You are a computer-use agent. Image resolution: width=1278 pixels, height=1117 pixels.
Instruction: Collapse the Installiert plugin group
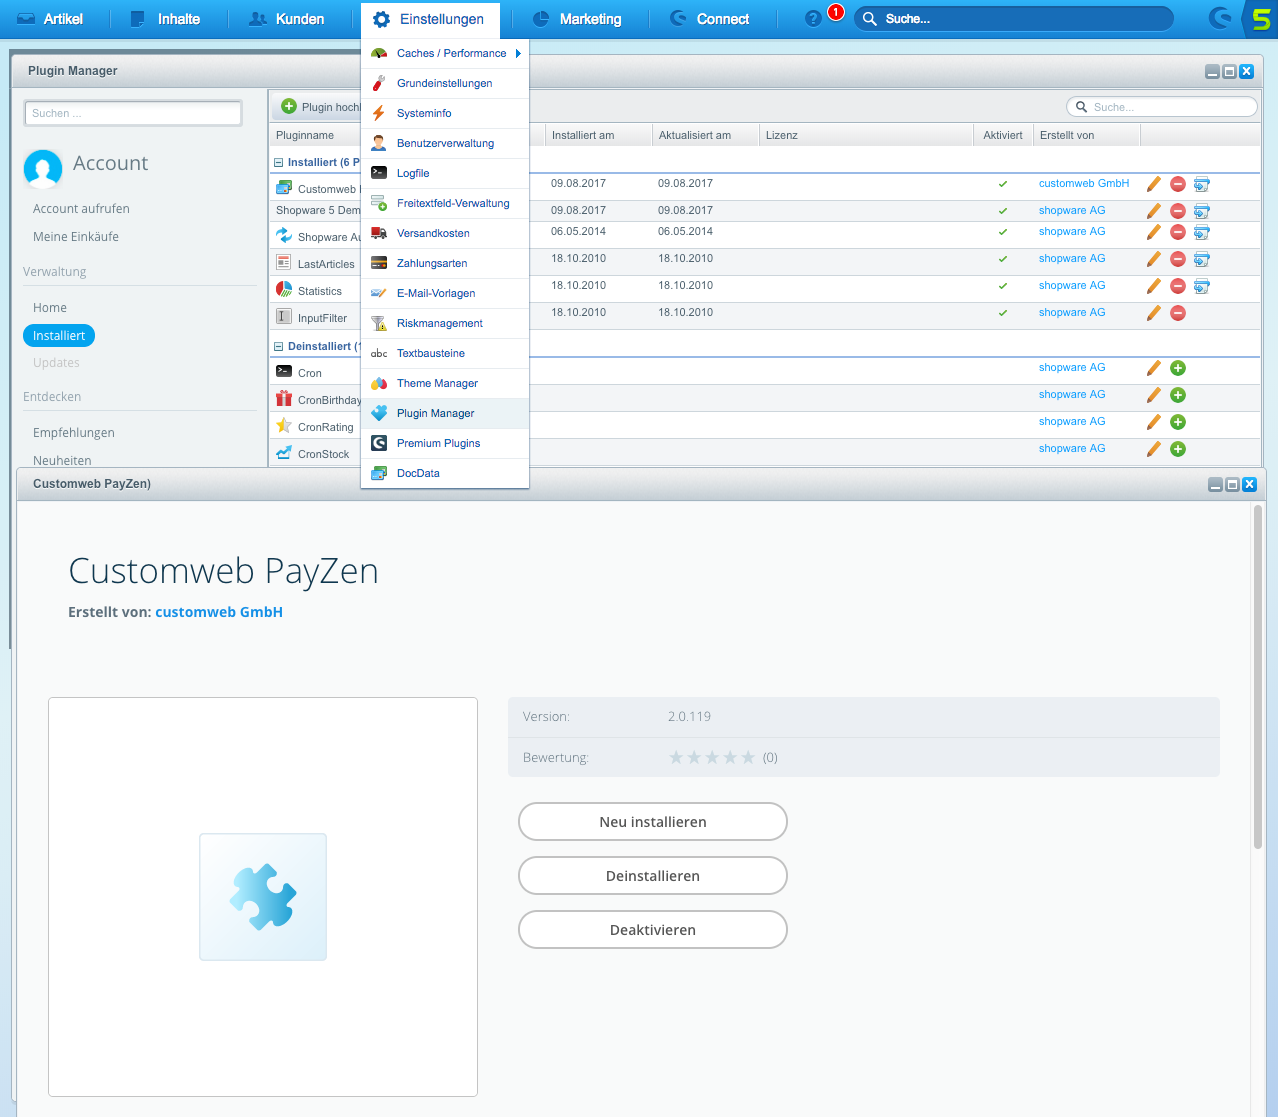pos(279,162)
